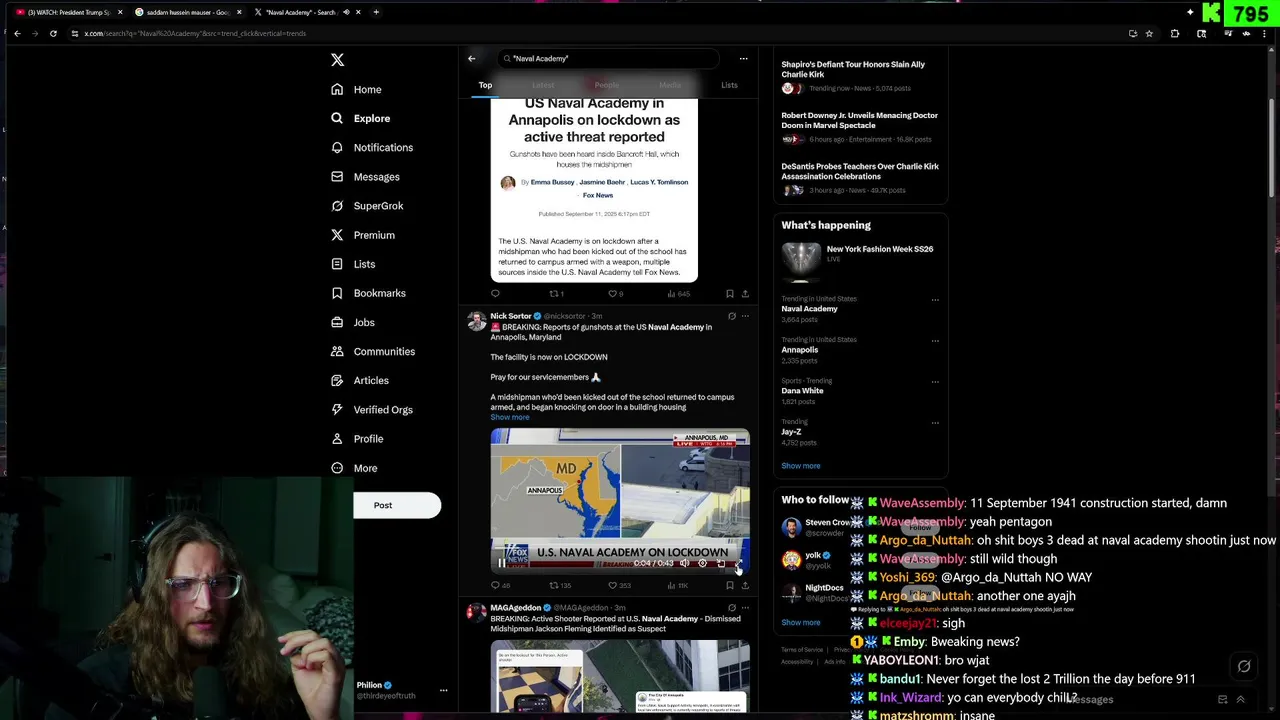The image size is (1280, 720).
Task: Click the Profile person icon
Action: click(x=337, y=438)
